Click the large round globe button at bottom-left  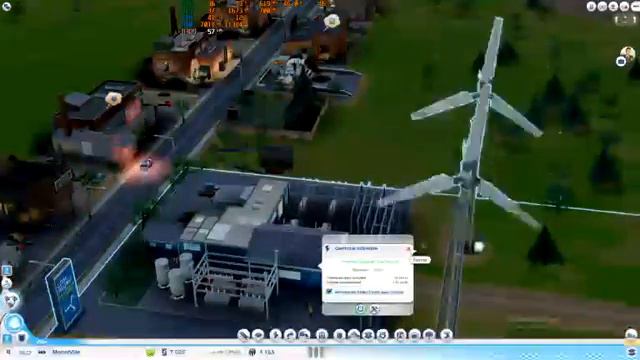point(13,323)
